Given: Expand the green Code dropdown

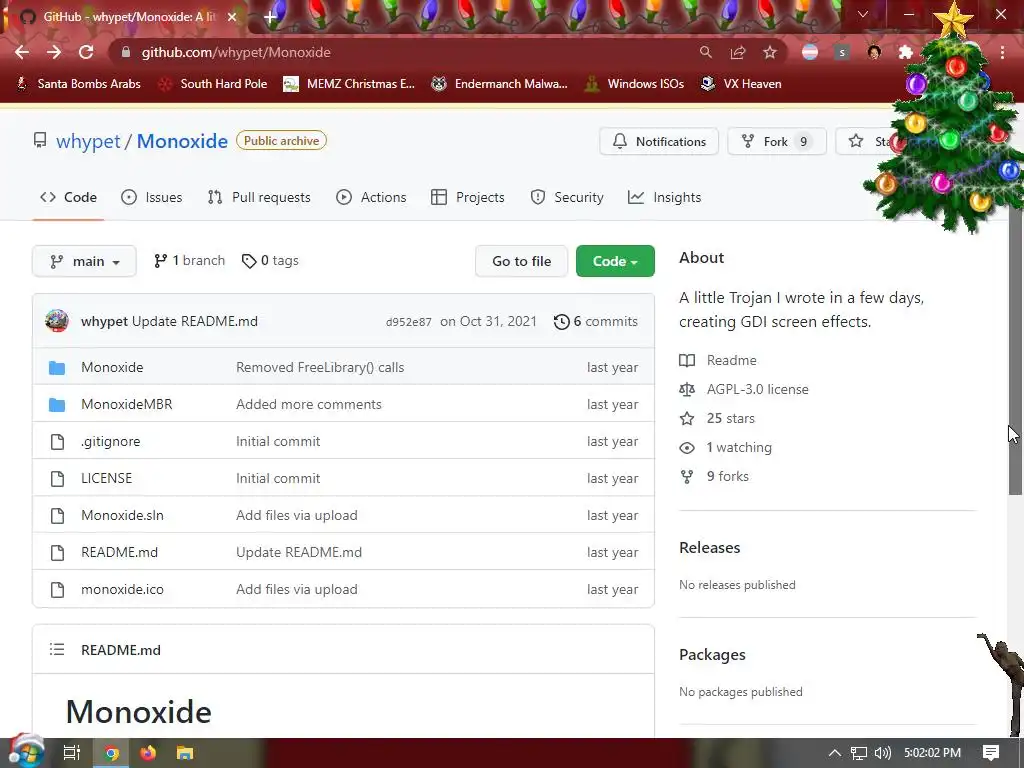Looking at the screenshot, I should 615,261.
